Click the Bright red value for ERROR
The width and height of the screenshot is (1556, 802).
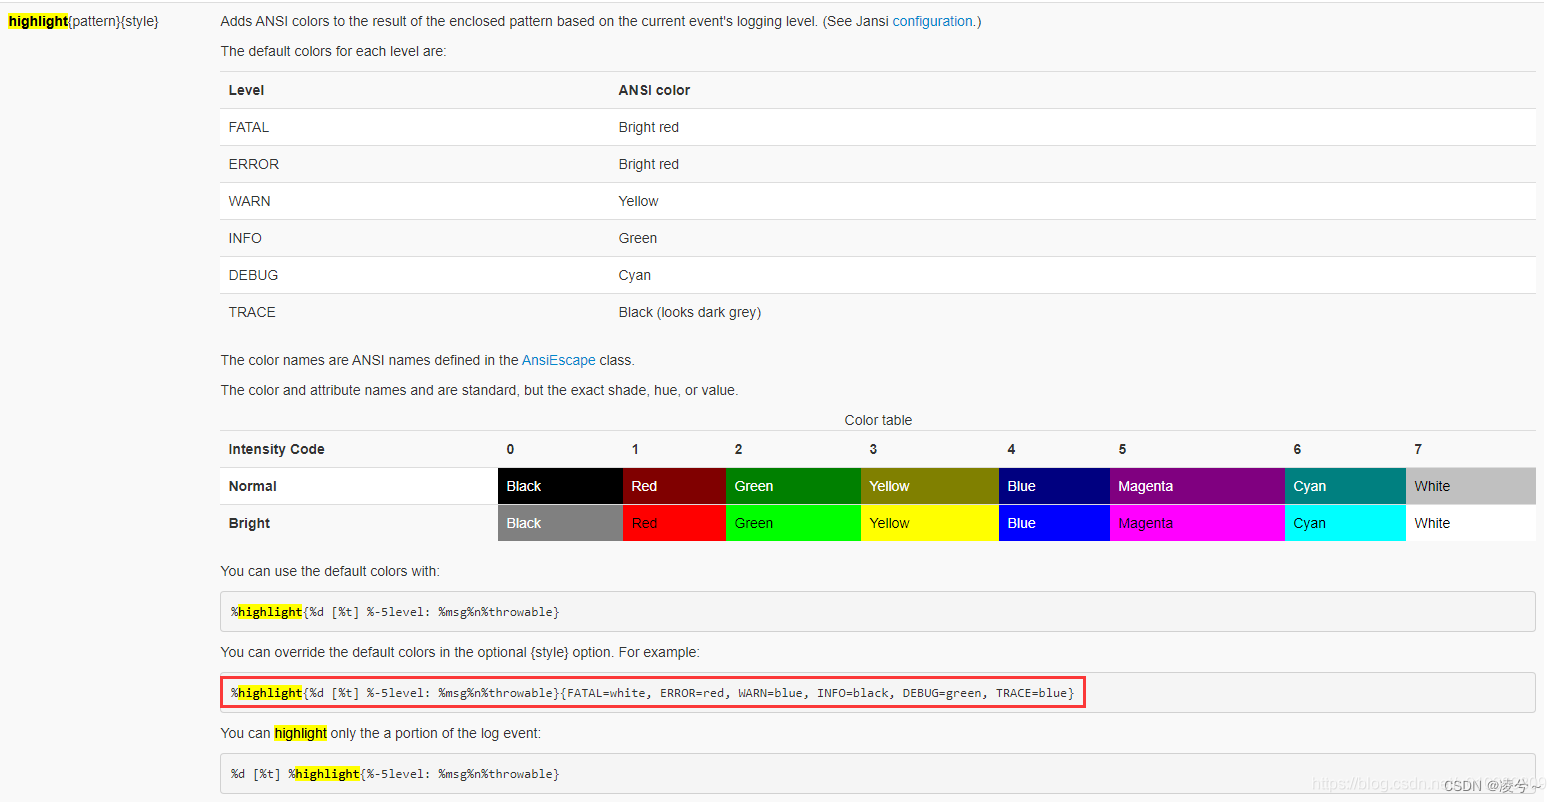(648, 164)
